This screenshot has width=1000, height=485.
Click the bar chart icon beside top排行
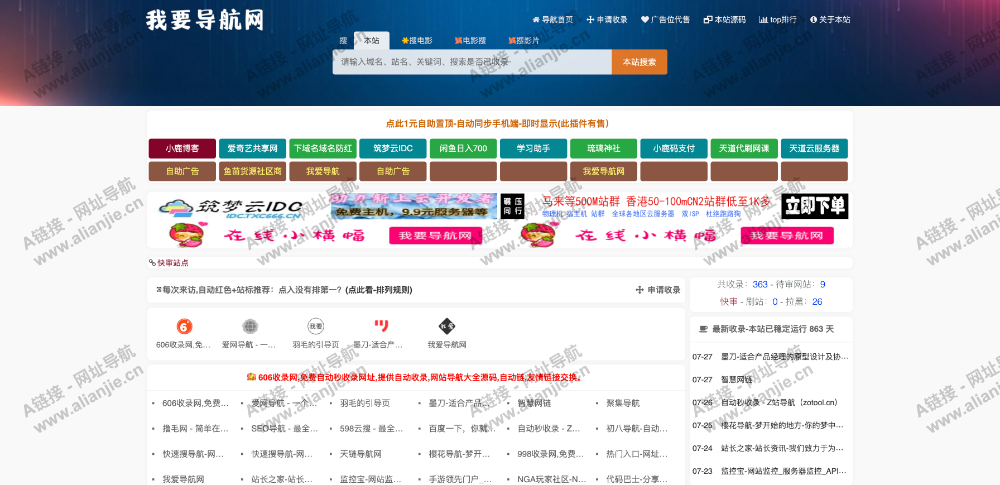pos(763,20)
